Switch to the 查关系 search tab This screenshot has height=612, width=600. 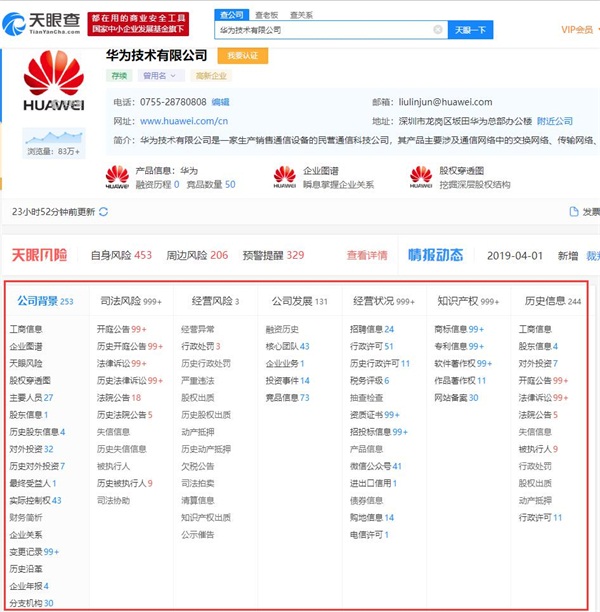click(x=301, y=15)
